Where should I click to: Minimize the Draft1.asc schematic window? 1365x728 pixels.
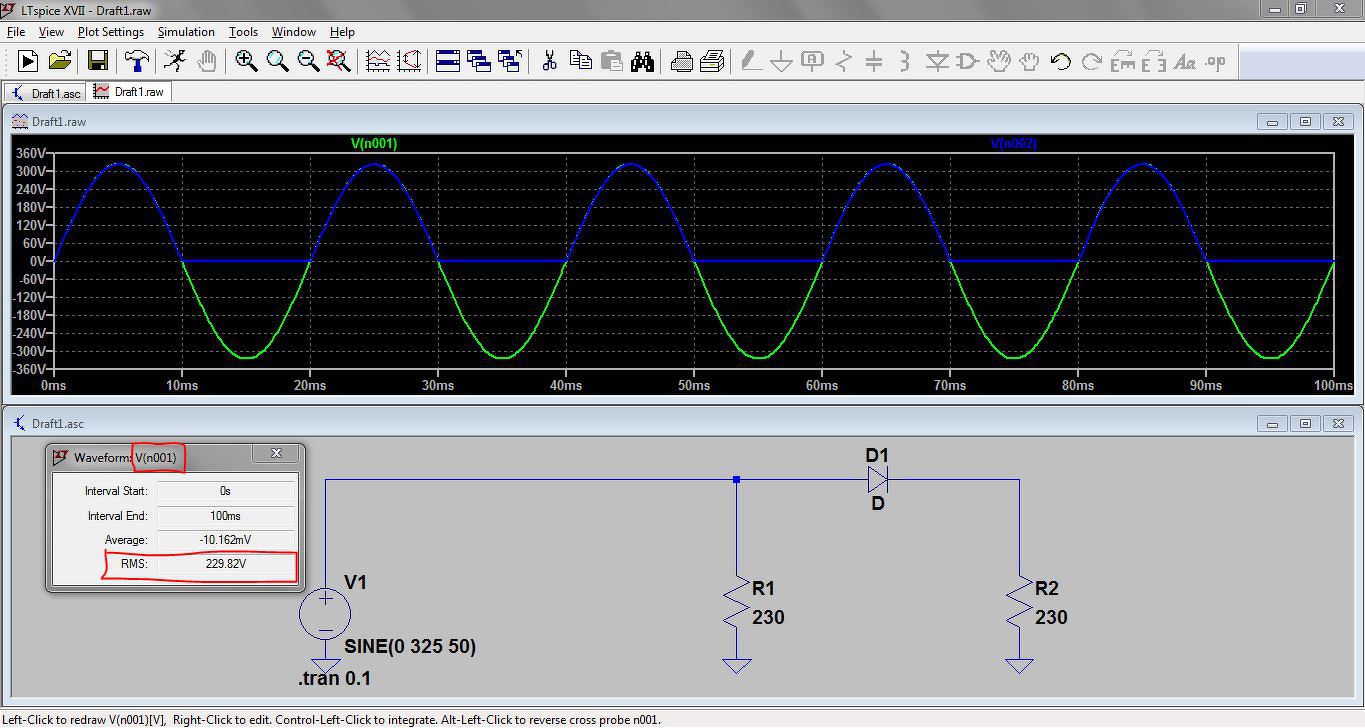tap(1272, 424)
